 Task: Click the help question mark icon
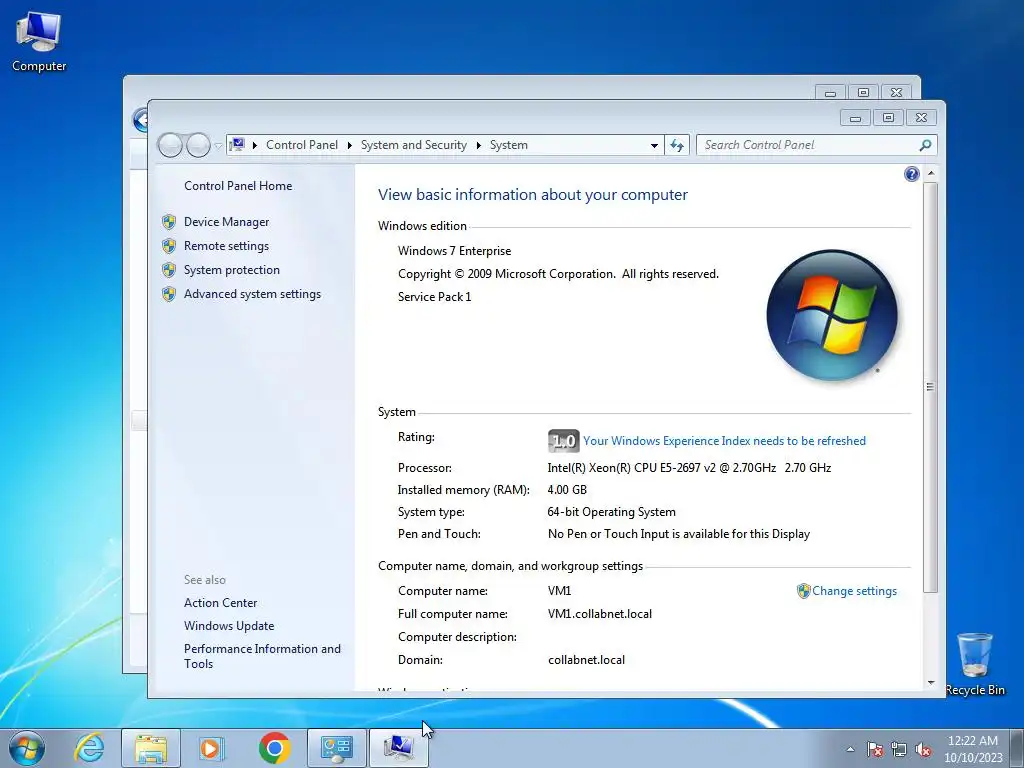click(912, 174)
